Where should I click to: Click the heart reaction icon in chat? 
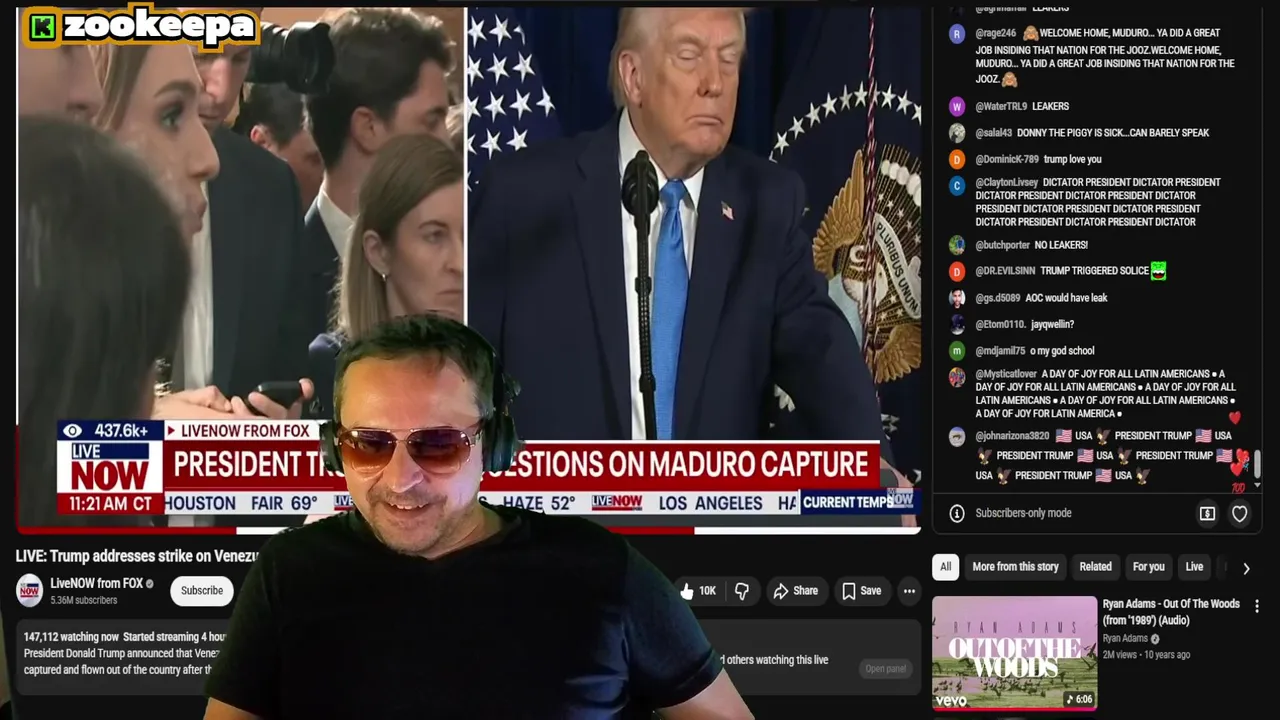[x=1239, y=514]
